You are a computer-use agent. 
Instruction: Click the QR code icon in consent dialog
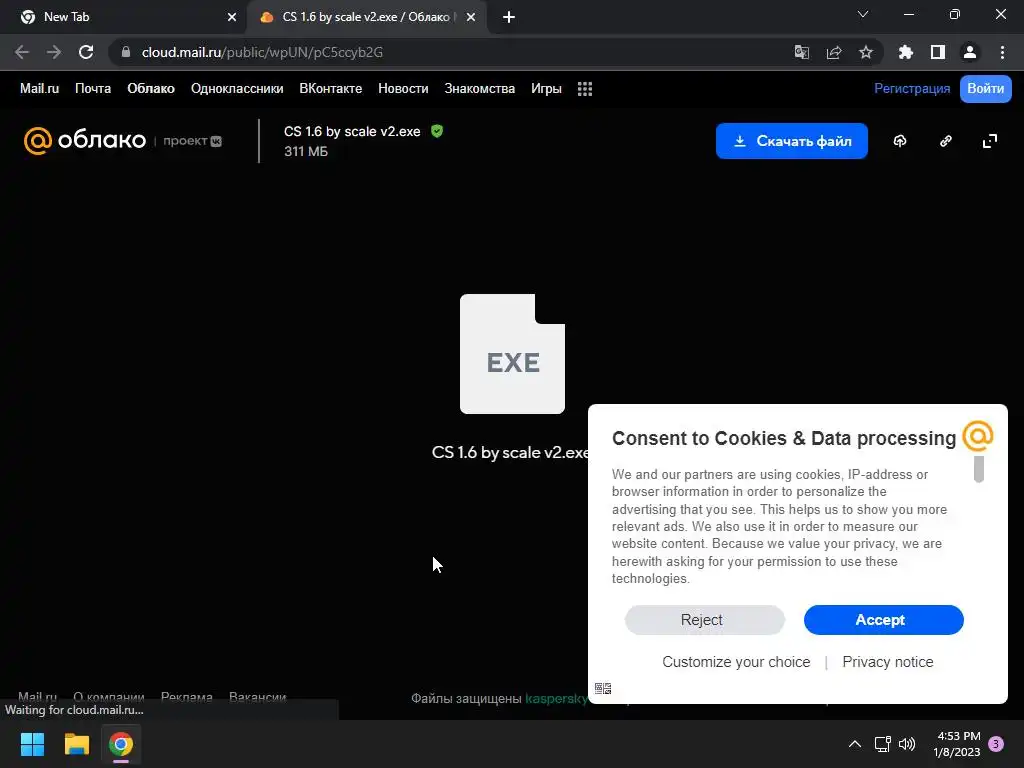[x=603, y=688]
